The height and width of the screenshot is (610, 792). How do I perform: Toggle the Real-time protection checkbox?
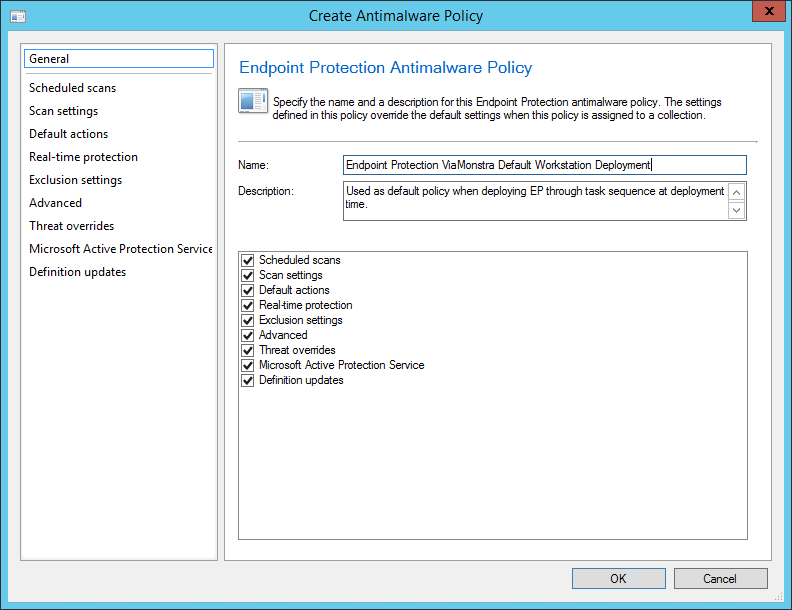pos(248,306)
